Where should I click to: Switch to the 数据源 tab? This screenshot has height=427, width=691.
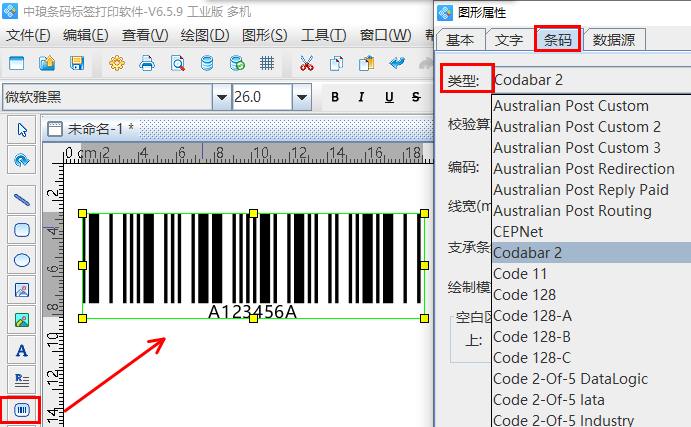coord(614,40)
